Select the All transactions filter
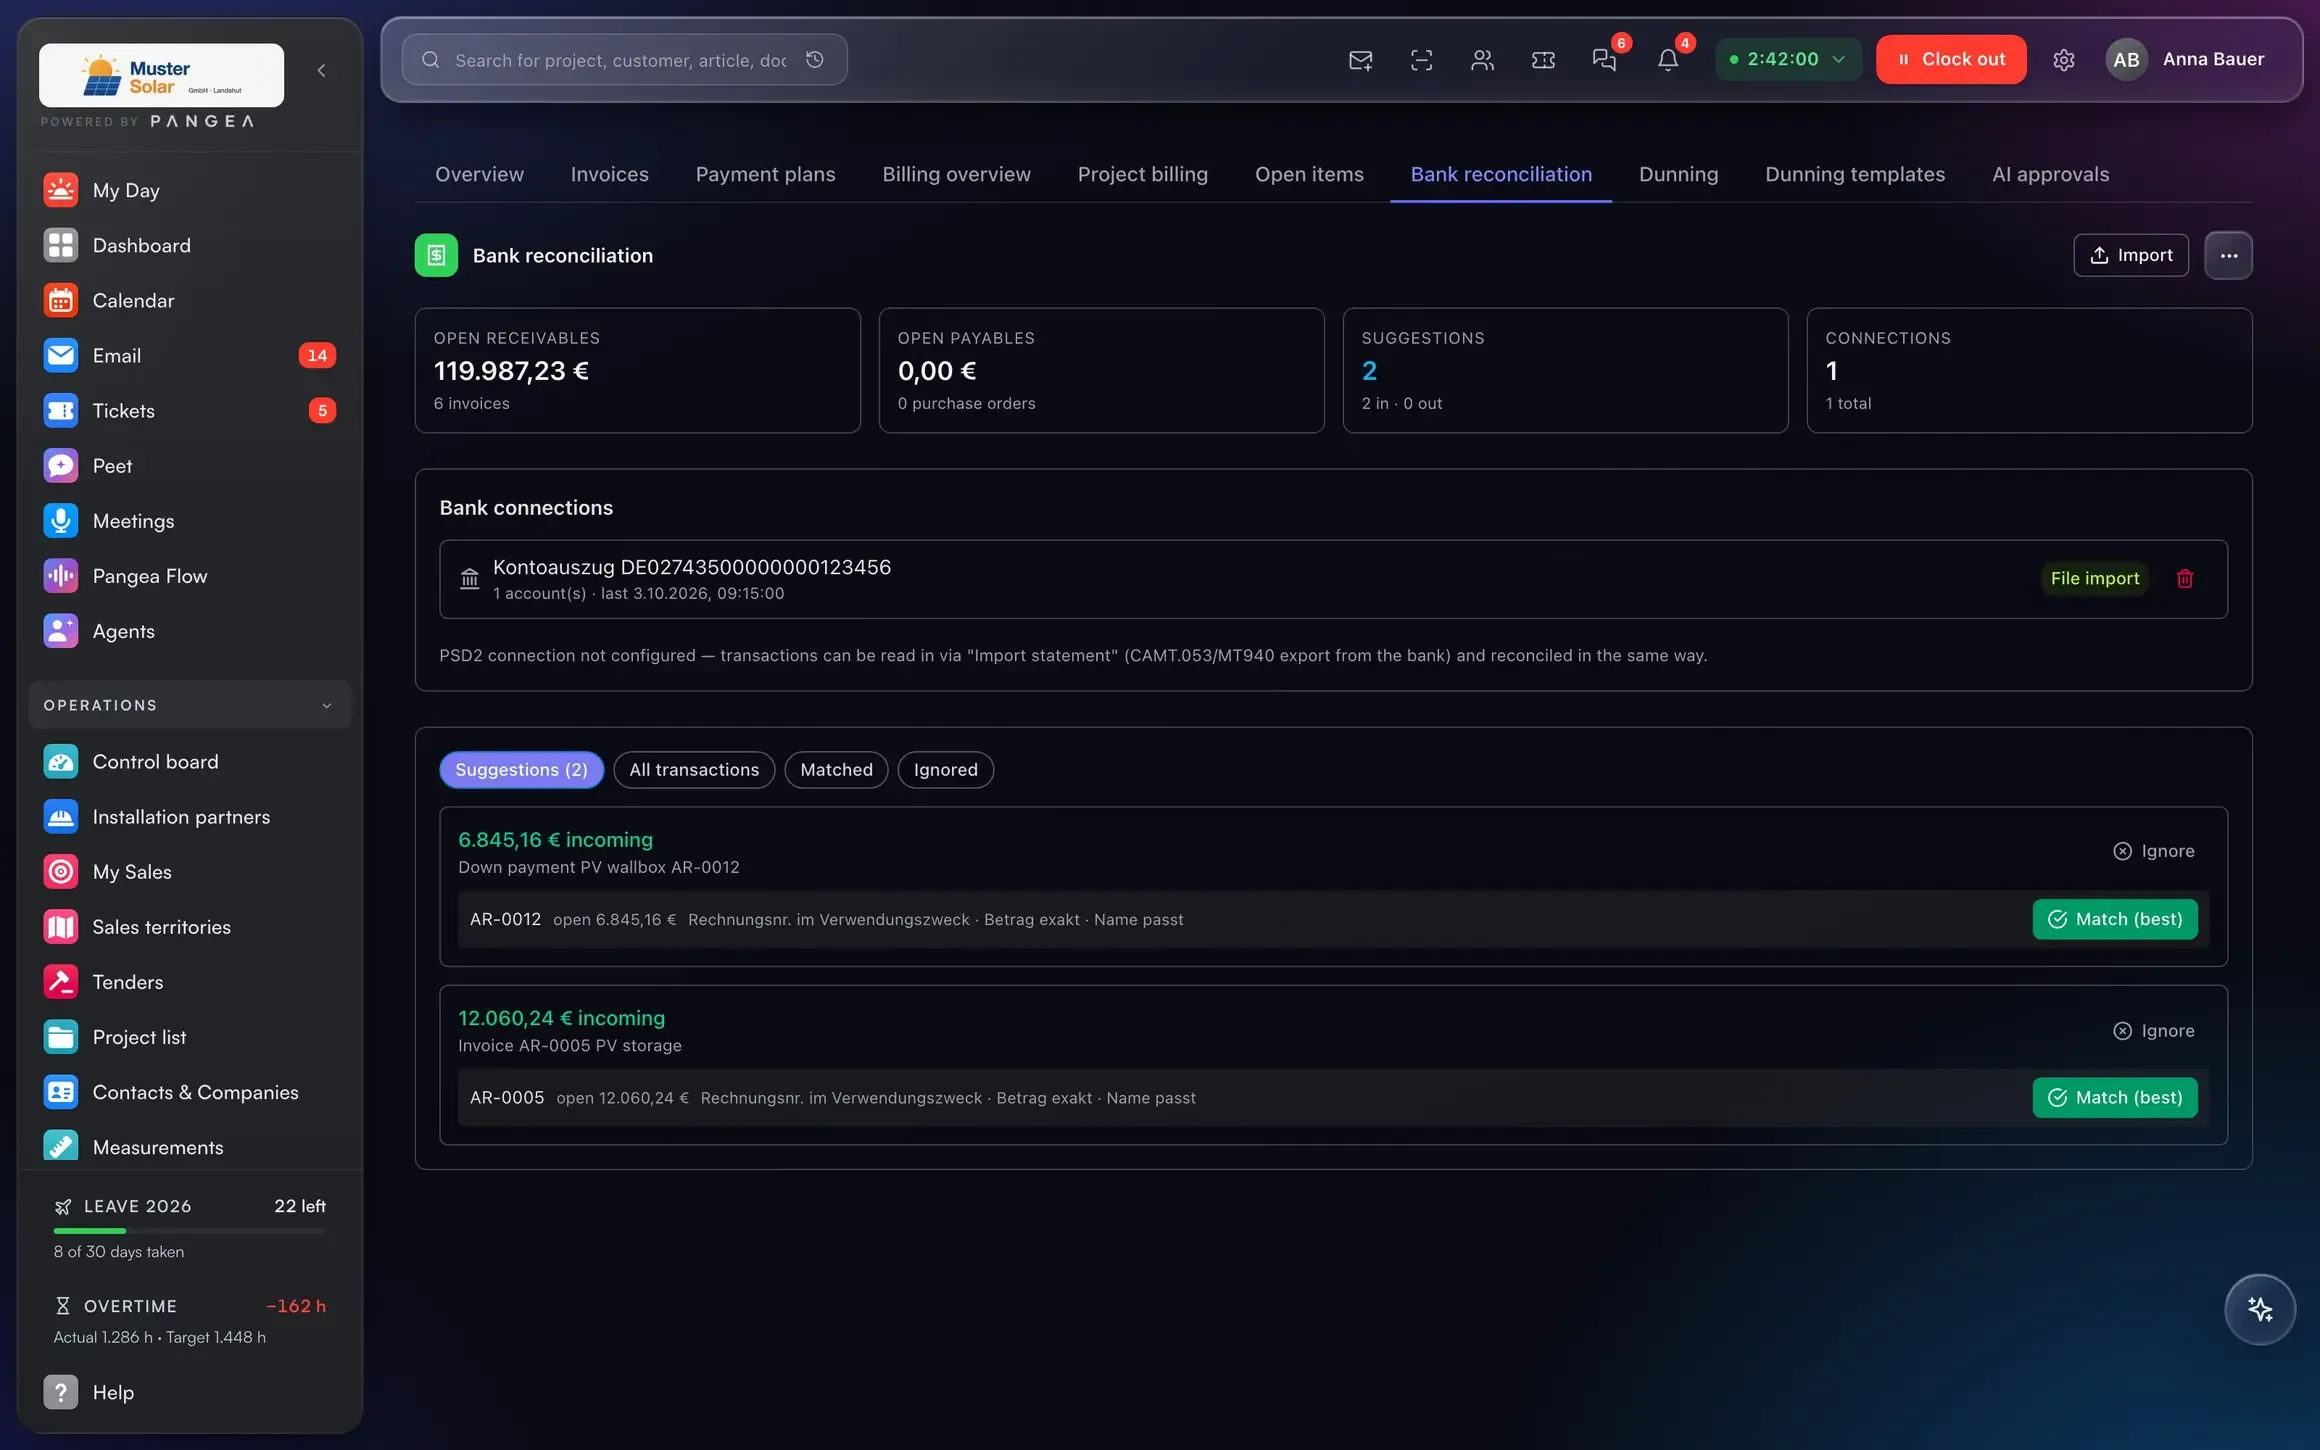 coord(694,769)
